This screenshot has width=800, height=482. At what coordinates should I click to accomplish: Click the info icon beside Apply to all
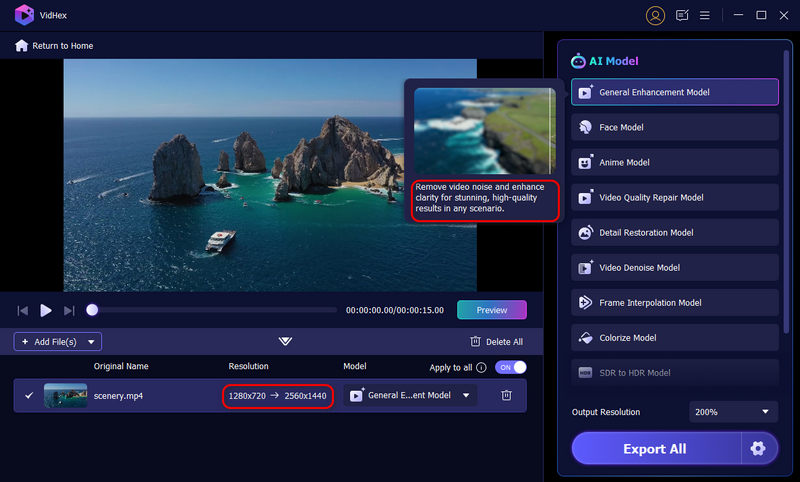481,367
